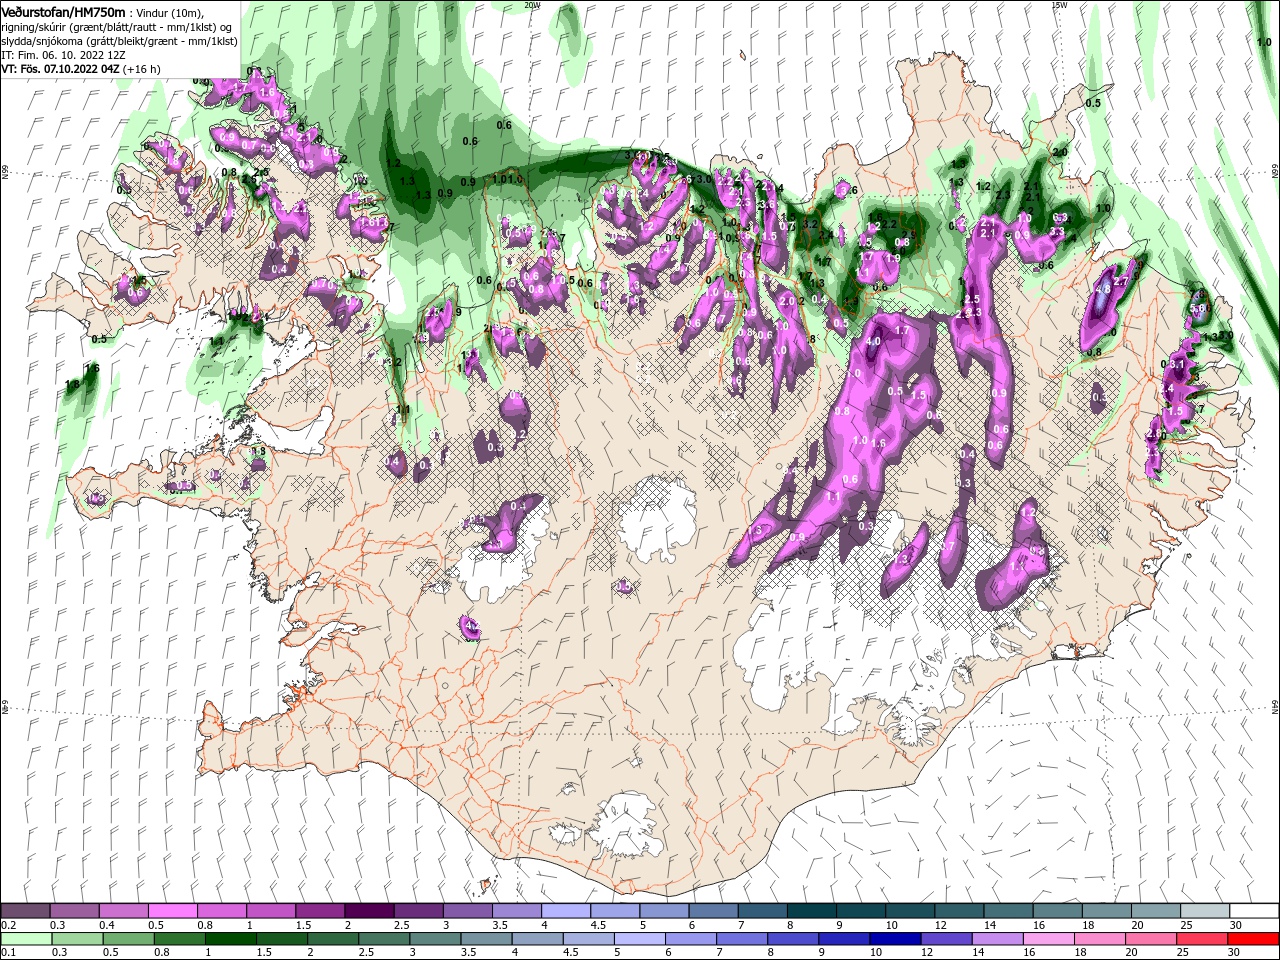Viewport: 1280px width, 960px height.
Task: Select the 'rigning/skúrir' description line
Action: click(x=117, y=27)
